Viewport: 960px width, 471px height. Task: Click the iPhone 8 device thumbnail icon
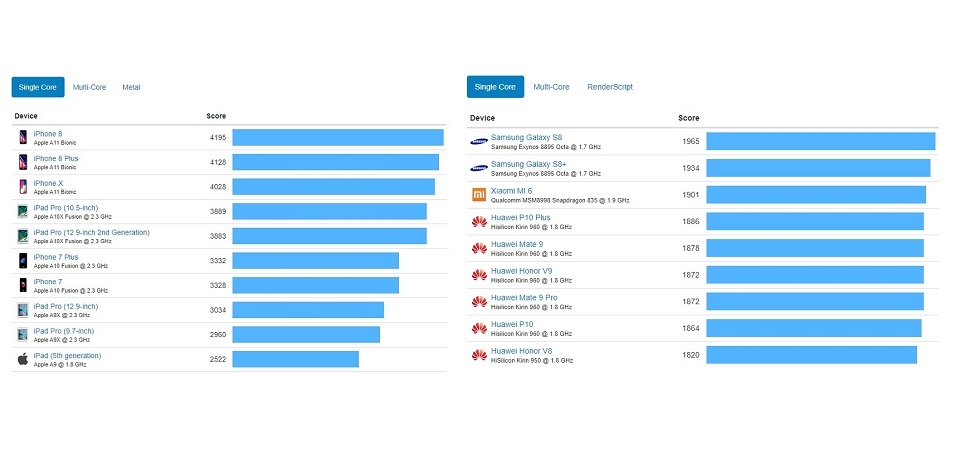coord(23,137)
